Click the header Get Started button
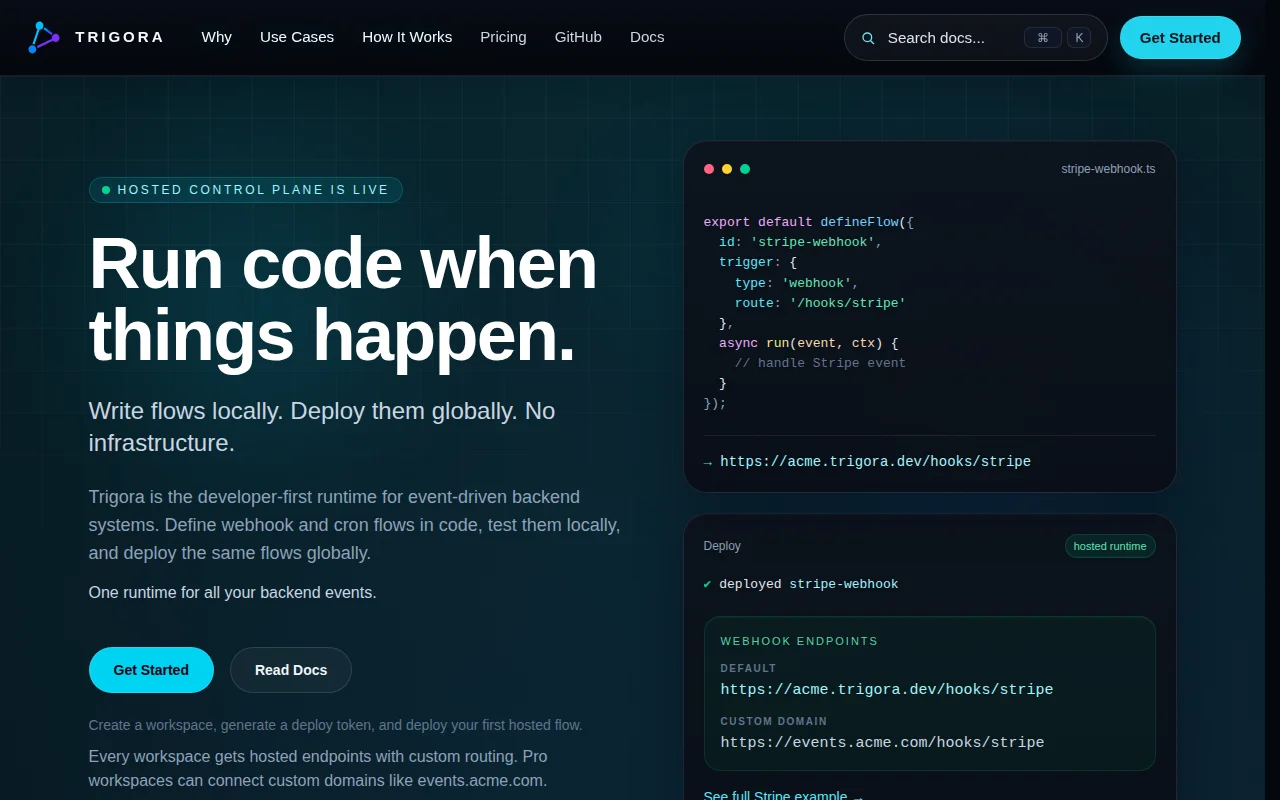 pyautogui.click(x=1180, y=37)
